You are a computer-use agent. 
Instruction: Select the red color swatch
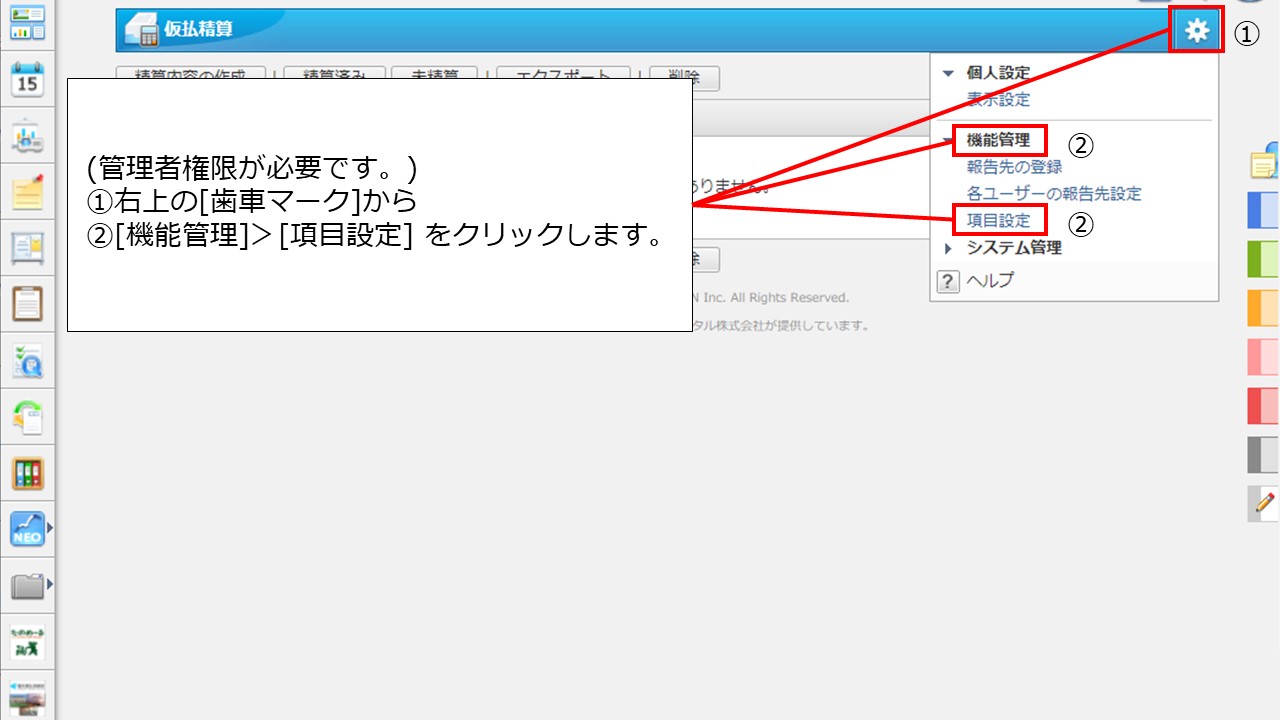pos(1264,406)
